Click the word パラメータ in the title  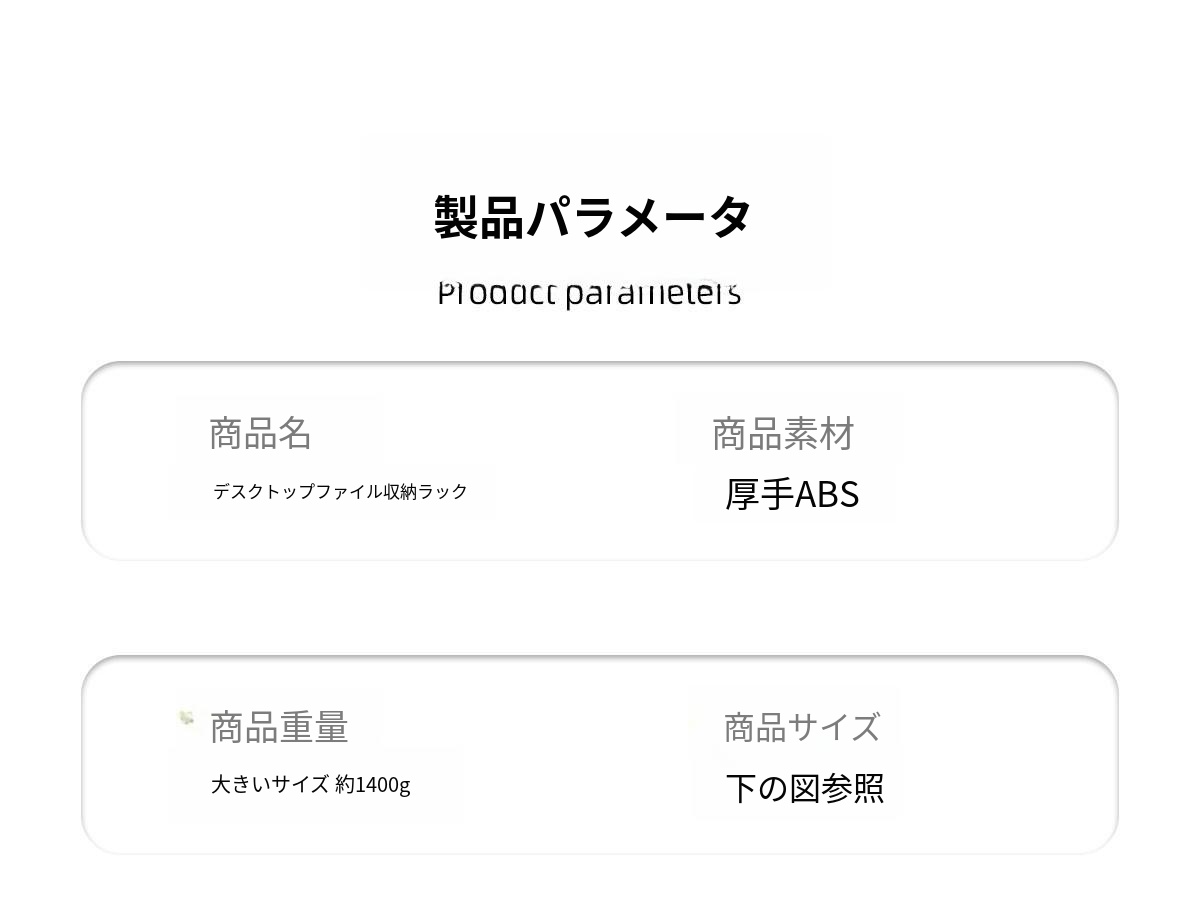[638, 217]
